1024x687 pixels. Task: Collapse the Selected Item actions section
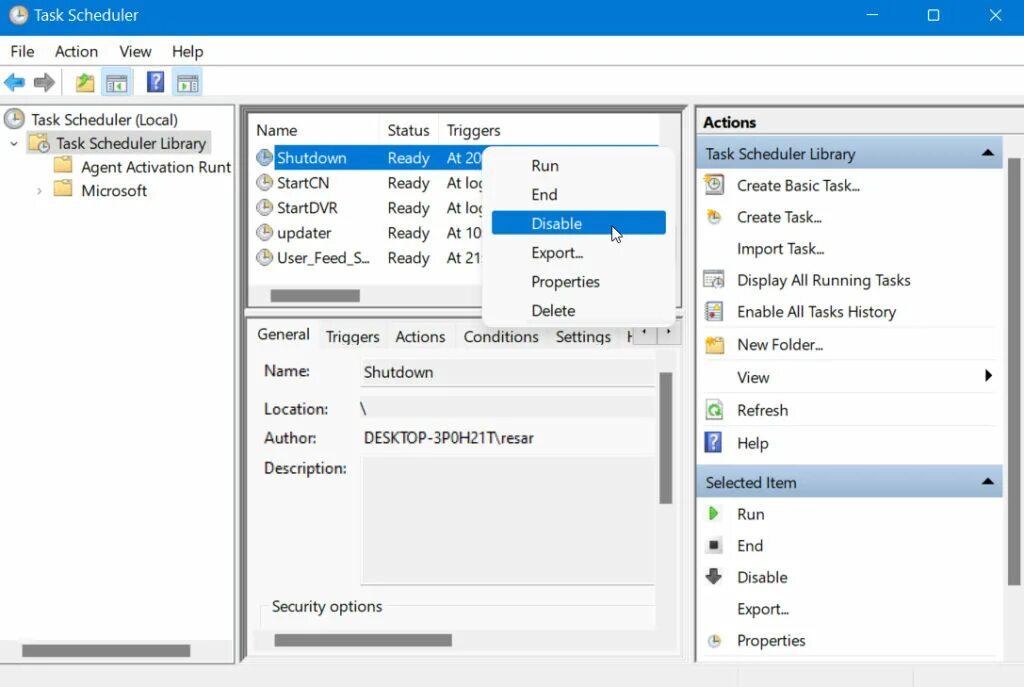coord(988,482)
